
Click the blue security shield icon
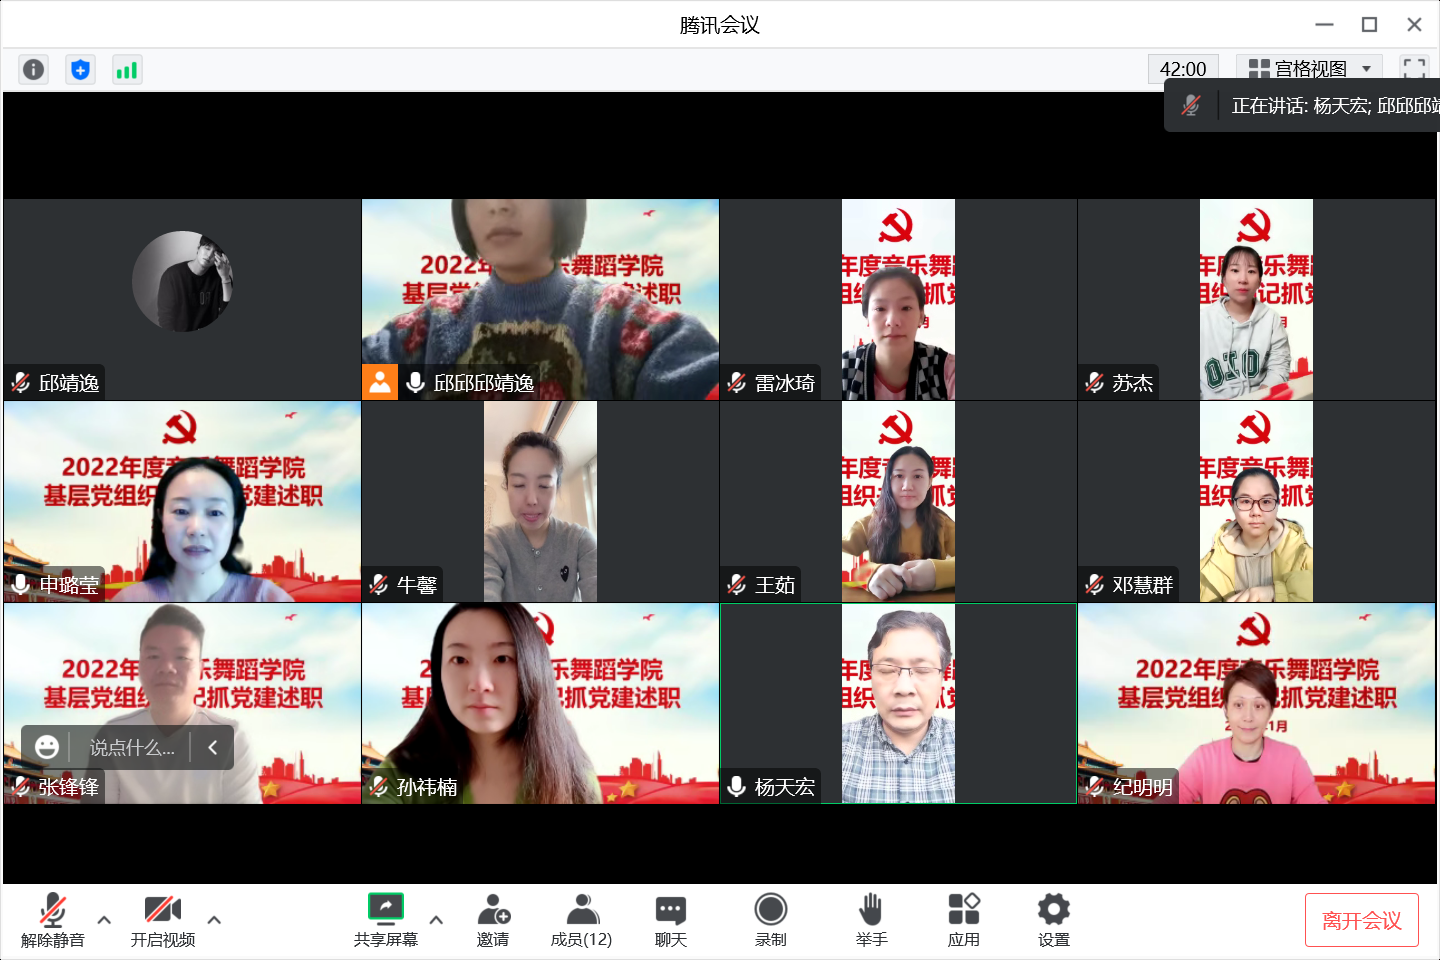click(80, 69)
